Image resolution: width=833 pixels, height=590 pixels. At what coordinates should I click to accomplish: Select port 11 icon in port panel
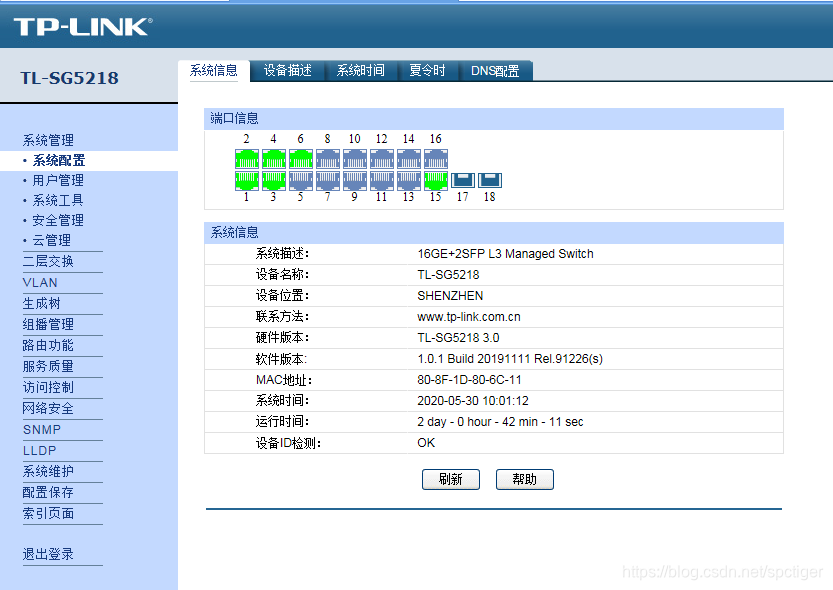pos(382,181)
